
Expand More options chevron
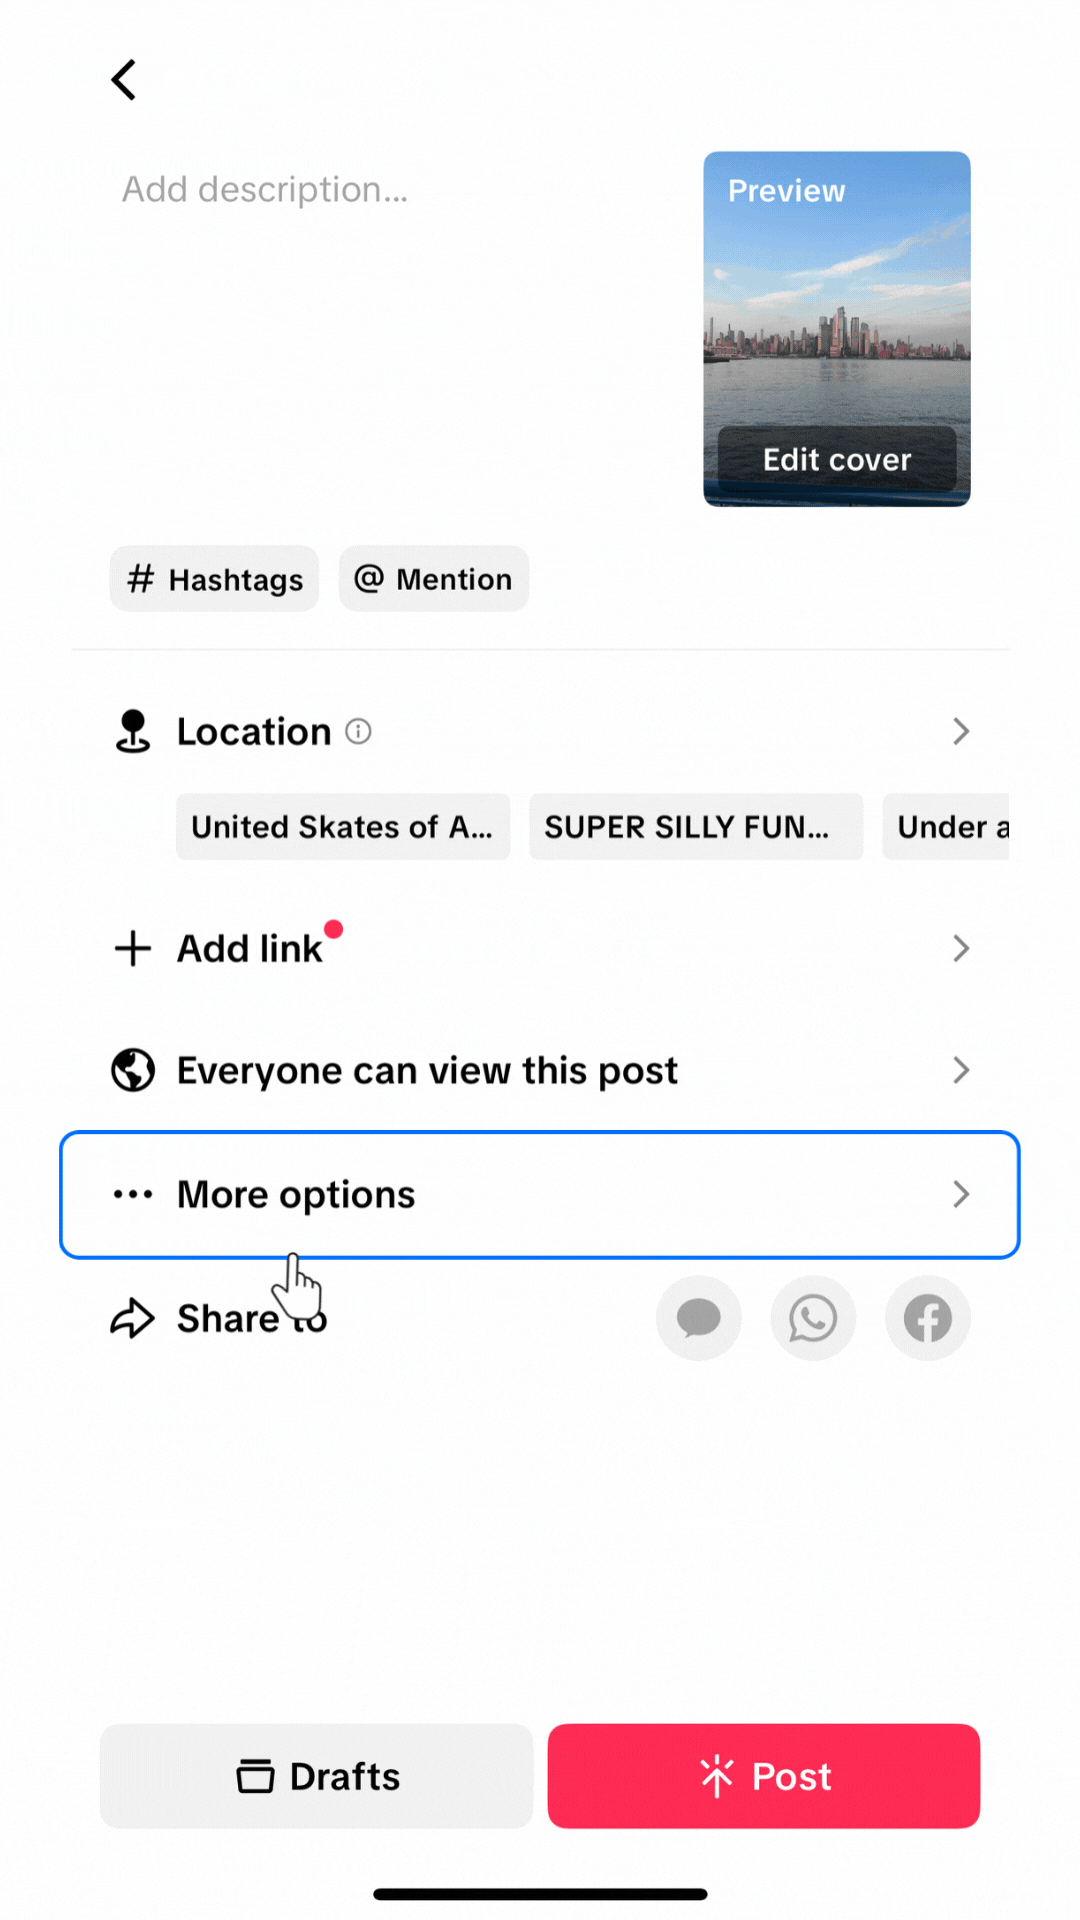pos(961,1194)
